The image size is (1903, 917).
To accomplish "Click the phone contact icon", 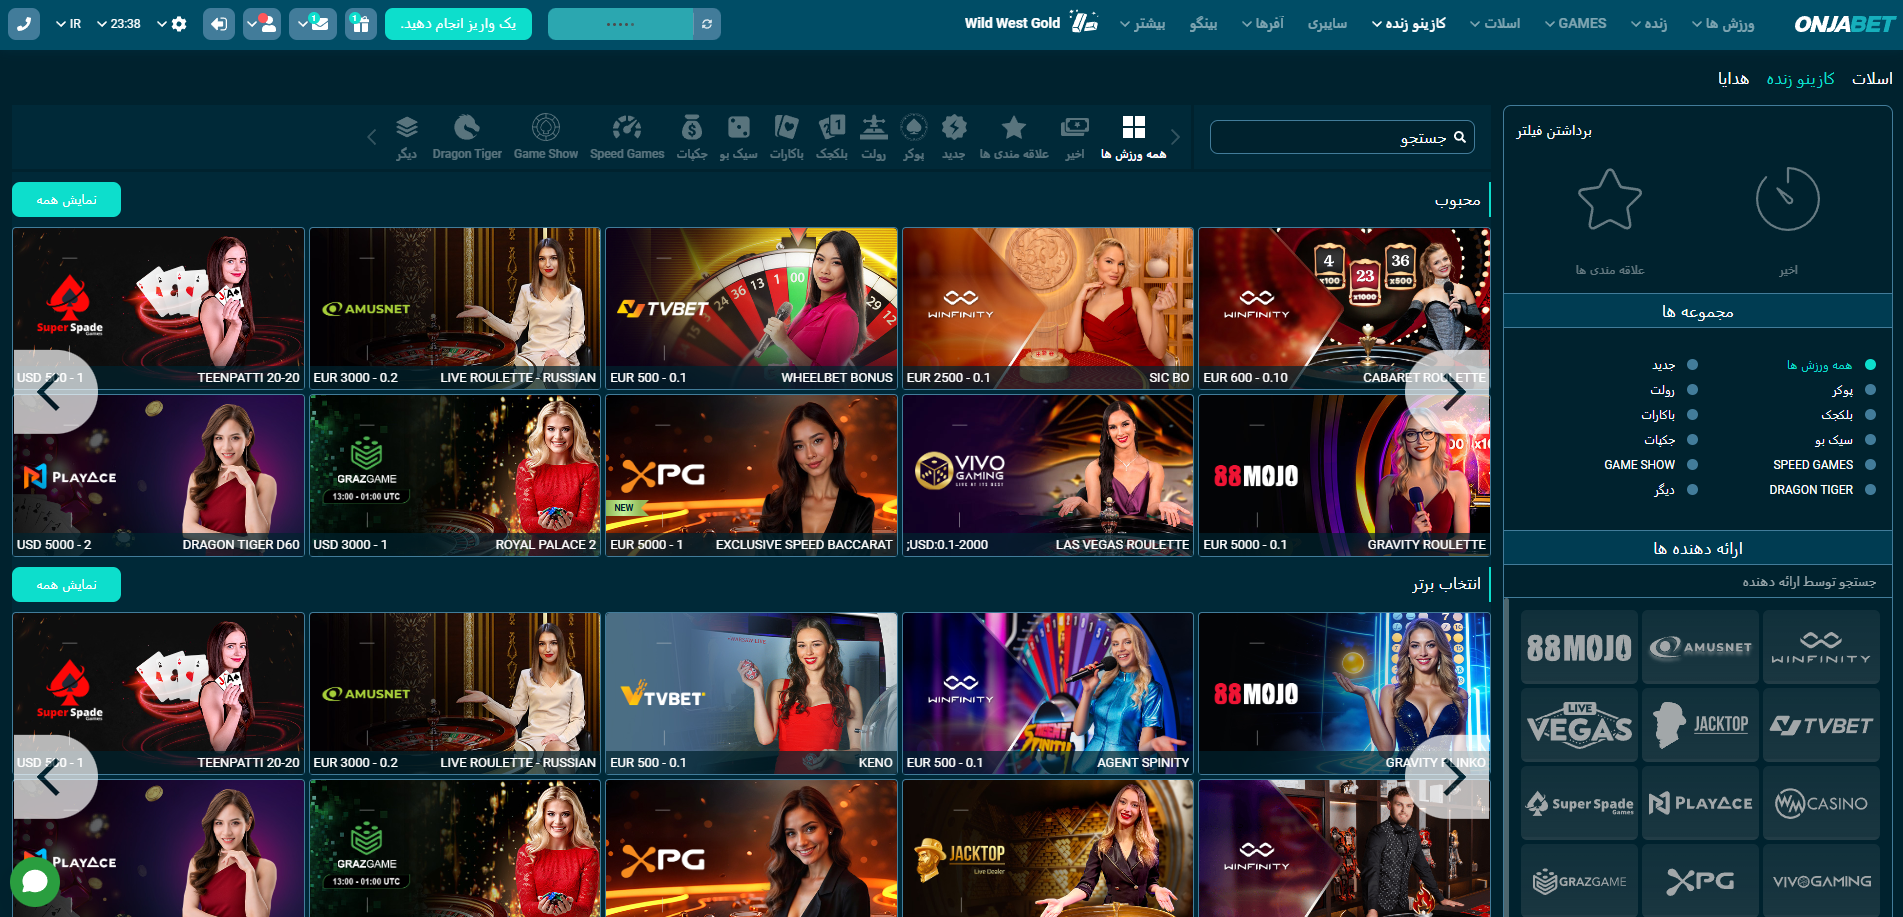I will pyautogui.click(x=24, y=24).
